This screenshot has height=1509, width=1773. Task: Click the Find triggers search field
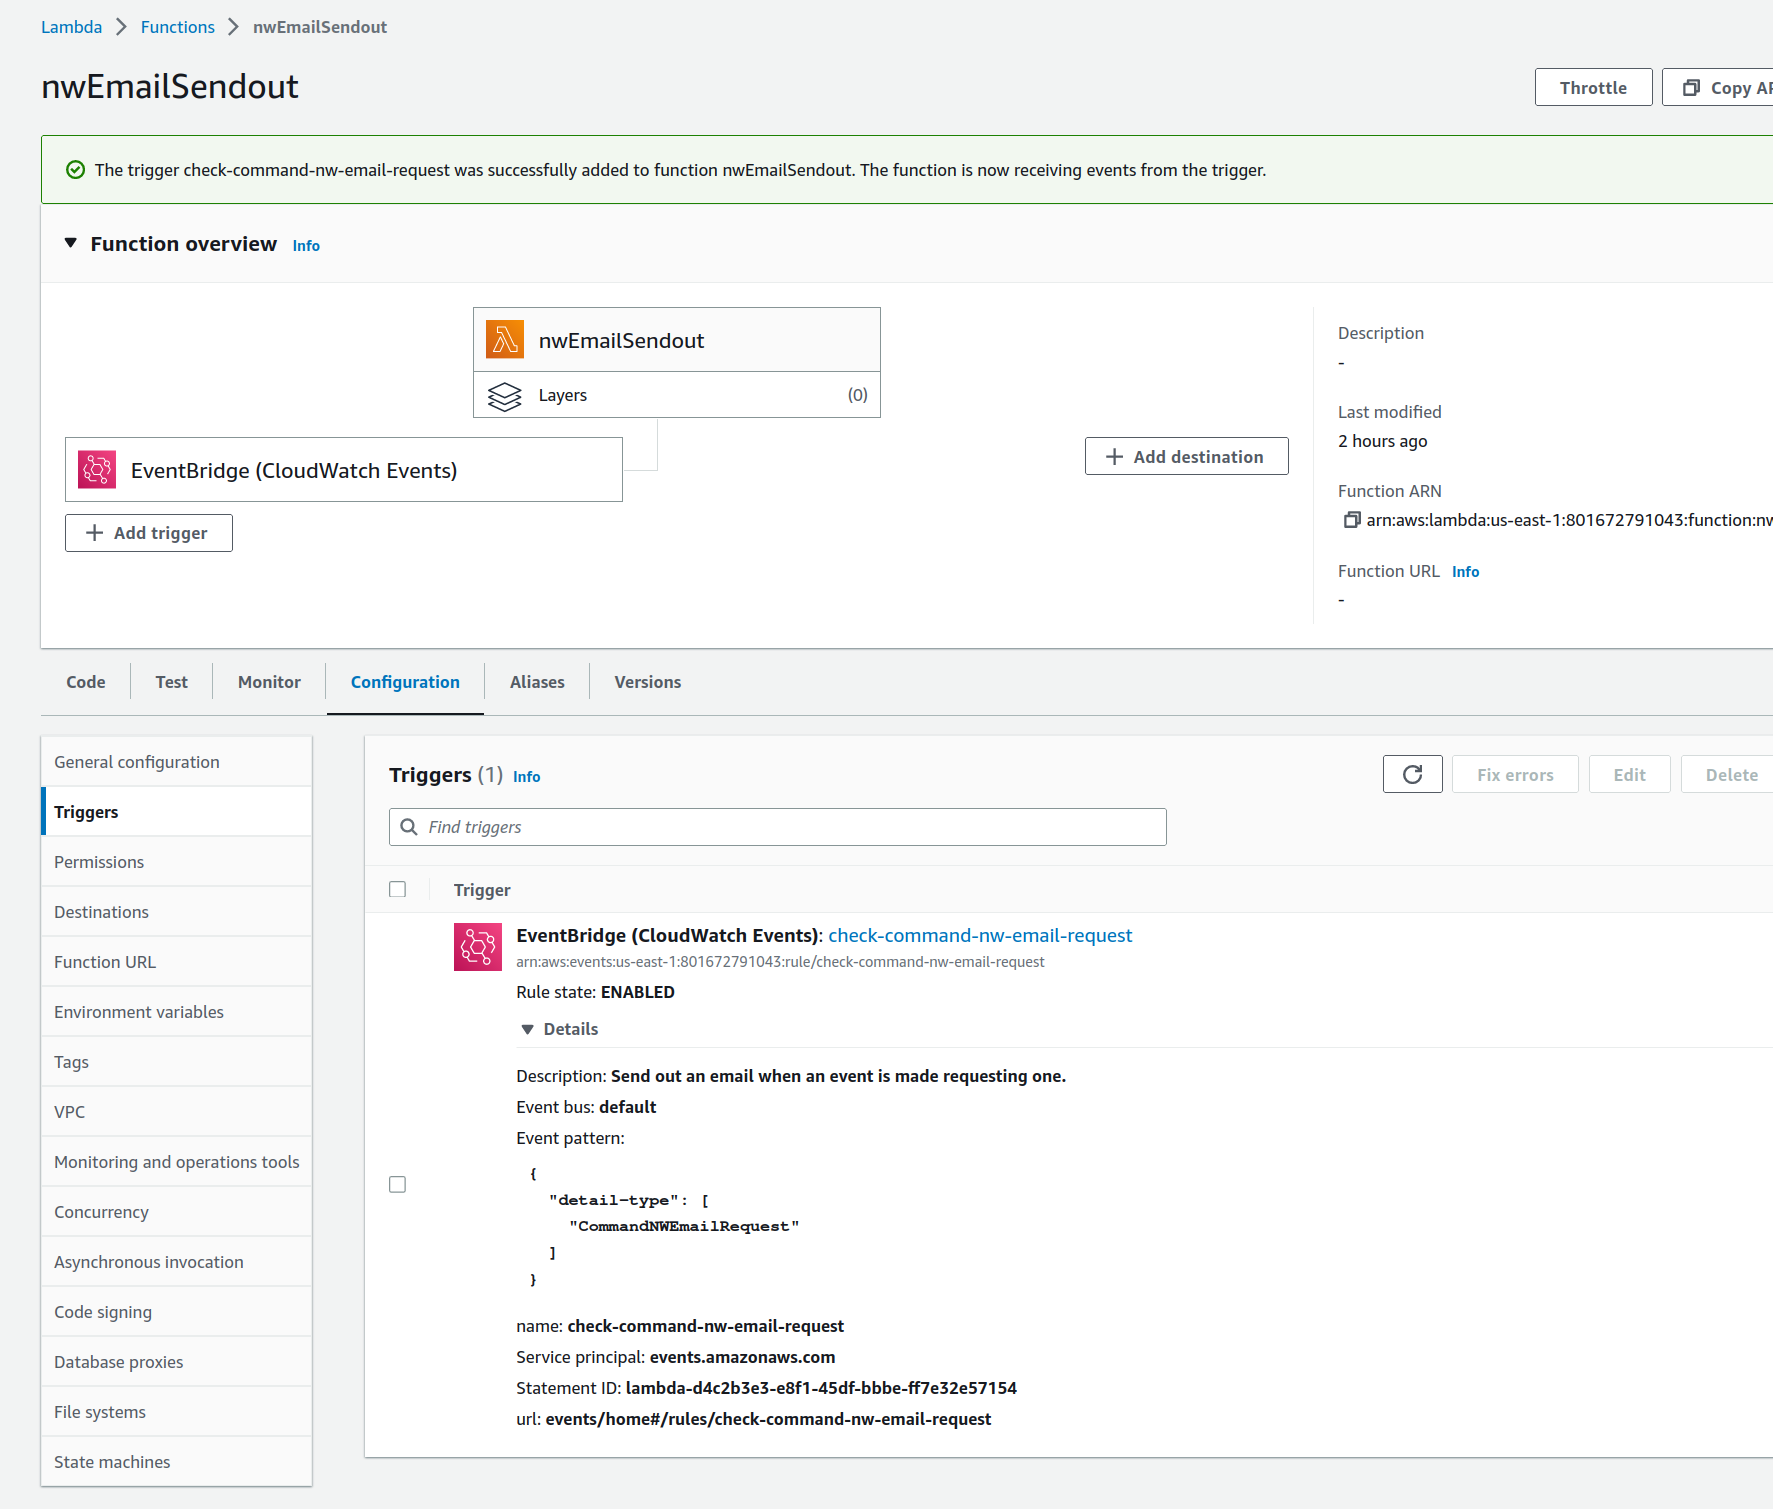(778, 827)
